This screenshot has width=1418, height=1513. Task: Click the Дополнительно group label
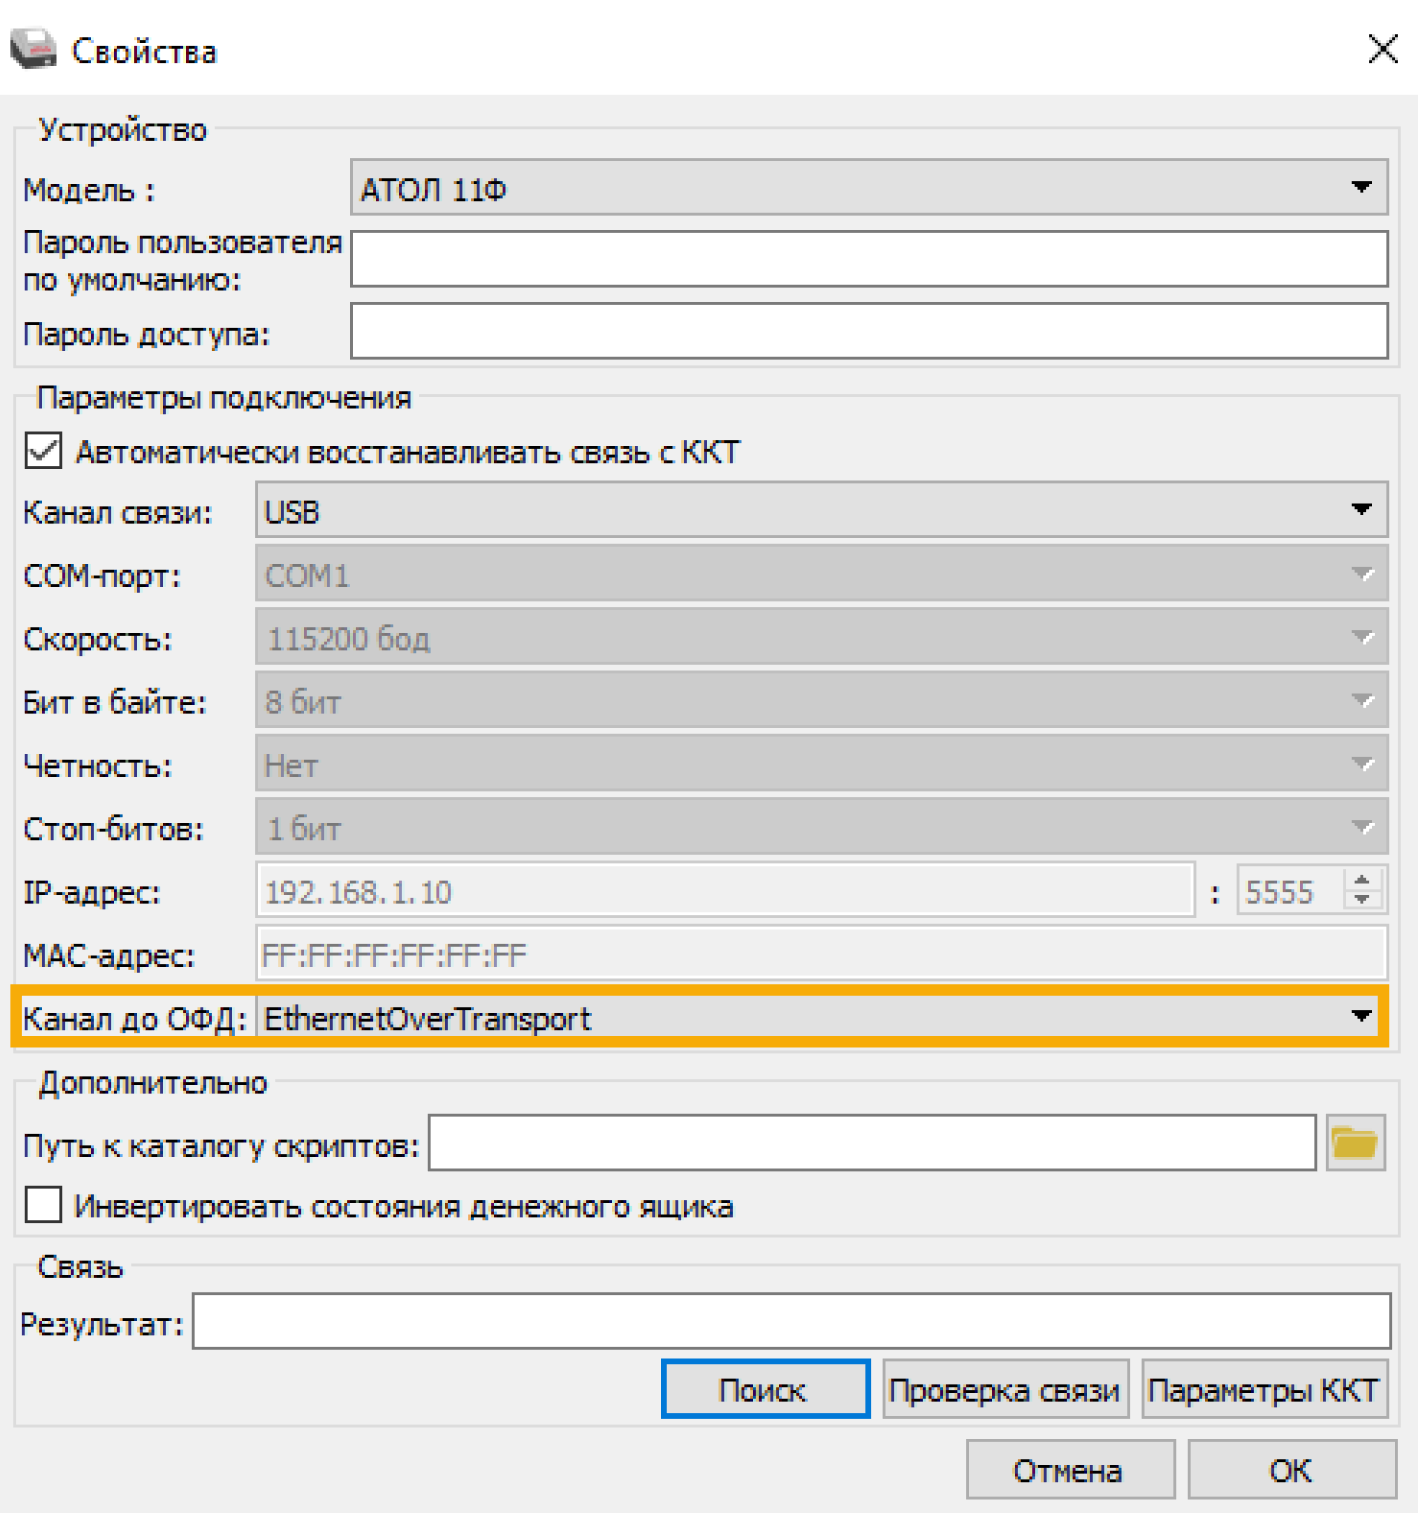click(x=153, y=1082)
